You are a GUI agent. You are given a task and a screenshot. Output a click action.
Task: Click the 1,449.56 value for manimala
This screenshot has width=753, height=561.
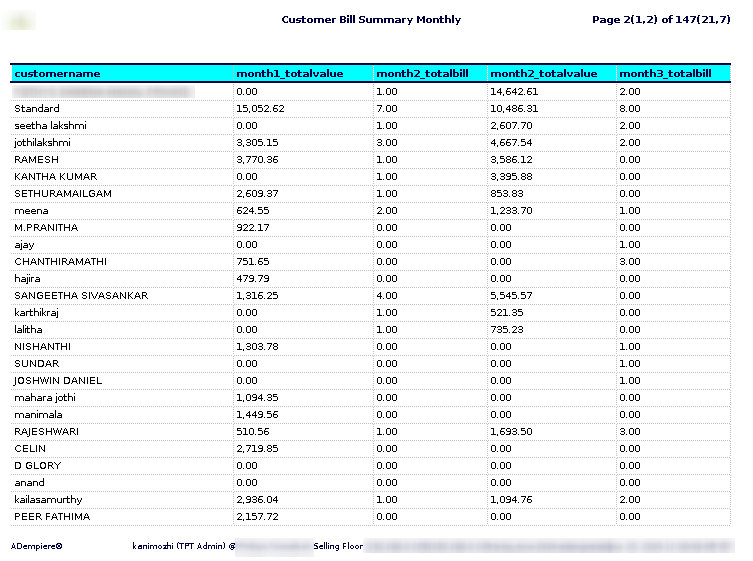coord(257,415)
